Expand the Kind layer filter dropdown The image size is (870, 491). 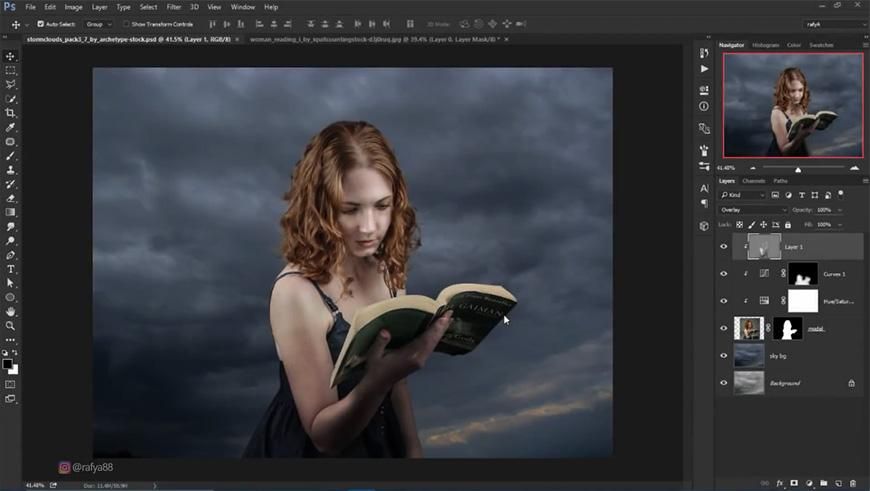pyautogui.click(x=743, y=195)
